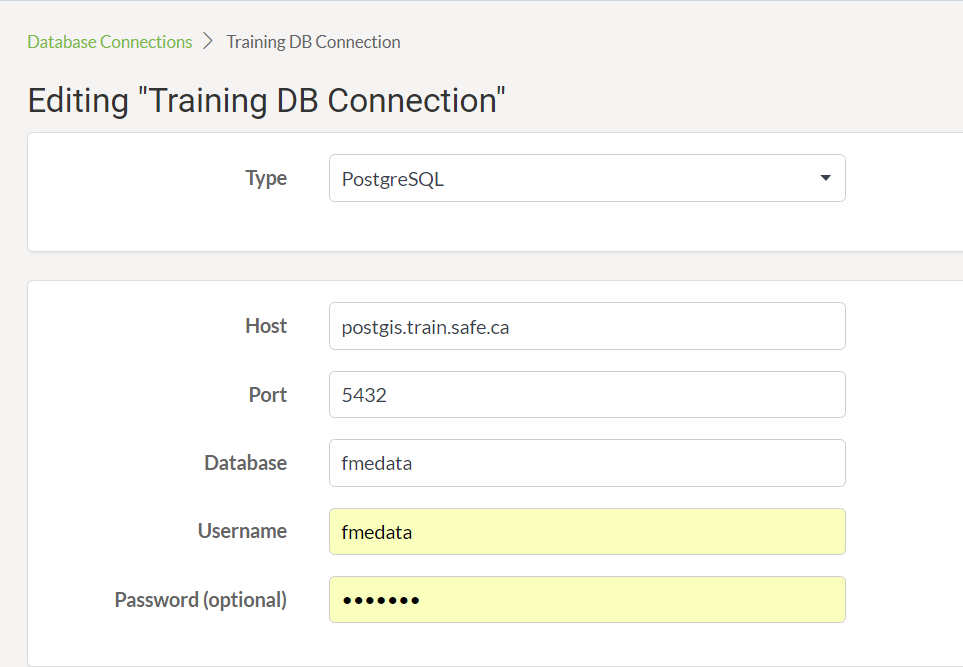The image size is (963, 667).
Task: Click the PostgreSQL text in the Type selector
Action: coord(392,179)
